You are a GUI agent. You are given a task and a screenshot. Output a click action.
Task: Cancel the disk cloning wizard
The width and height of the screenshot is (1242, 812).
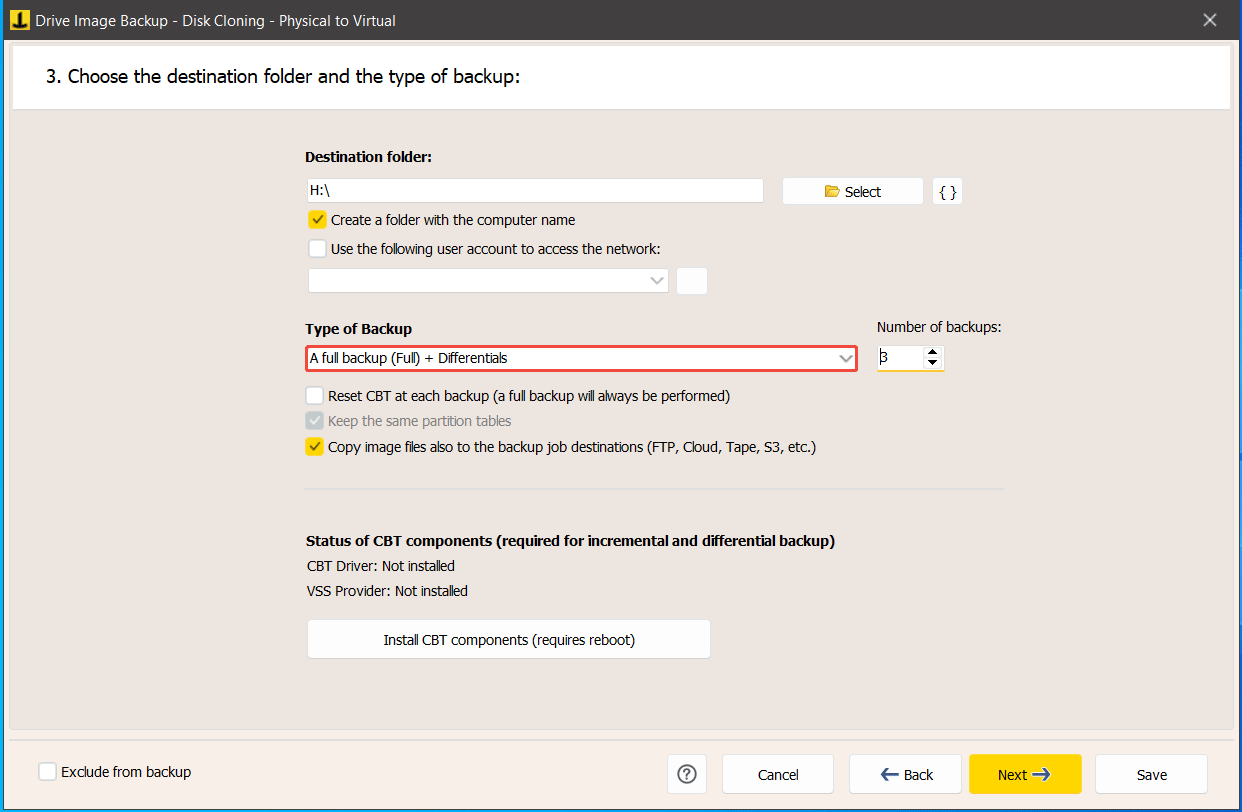[777, 774]
